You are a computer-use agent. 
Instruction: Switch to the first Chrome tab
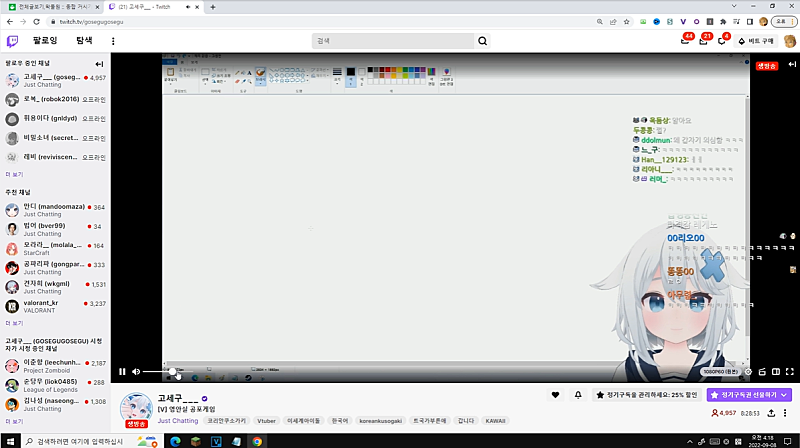coord(54,7)
